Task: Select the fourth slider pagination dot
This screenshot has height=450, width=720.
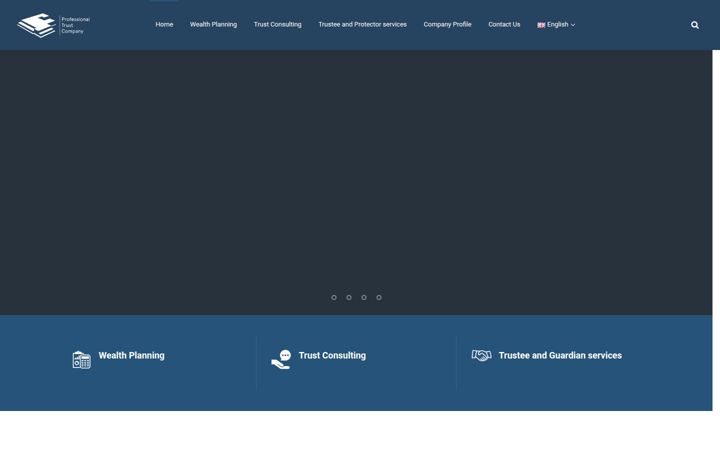Action: pyautogui.click(x=379, y=298)
